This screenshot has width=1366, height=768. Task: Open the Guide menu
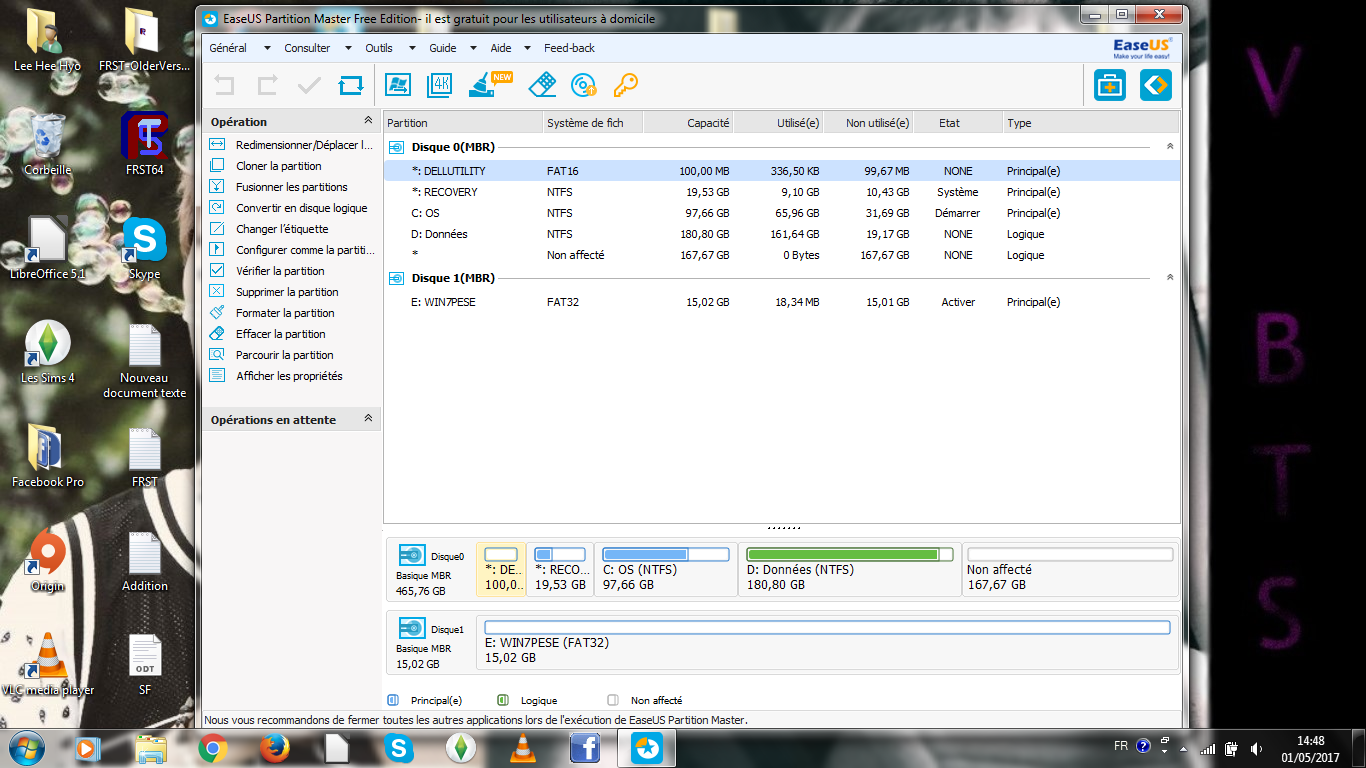coord(443,48)
